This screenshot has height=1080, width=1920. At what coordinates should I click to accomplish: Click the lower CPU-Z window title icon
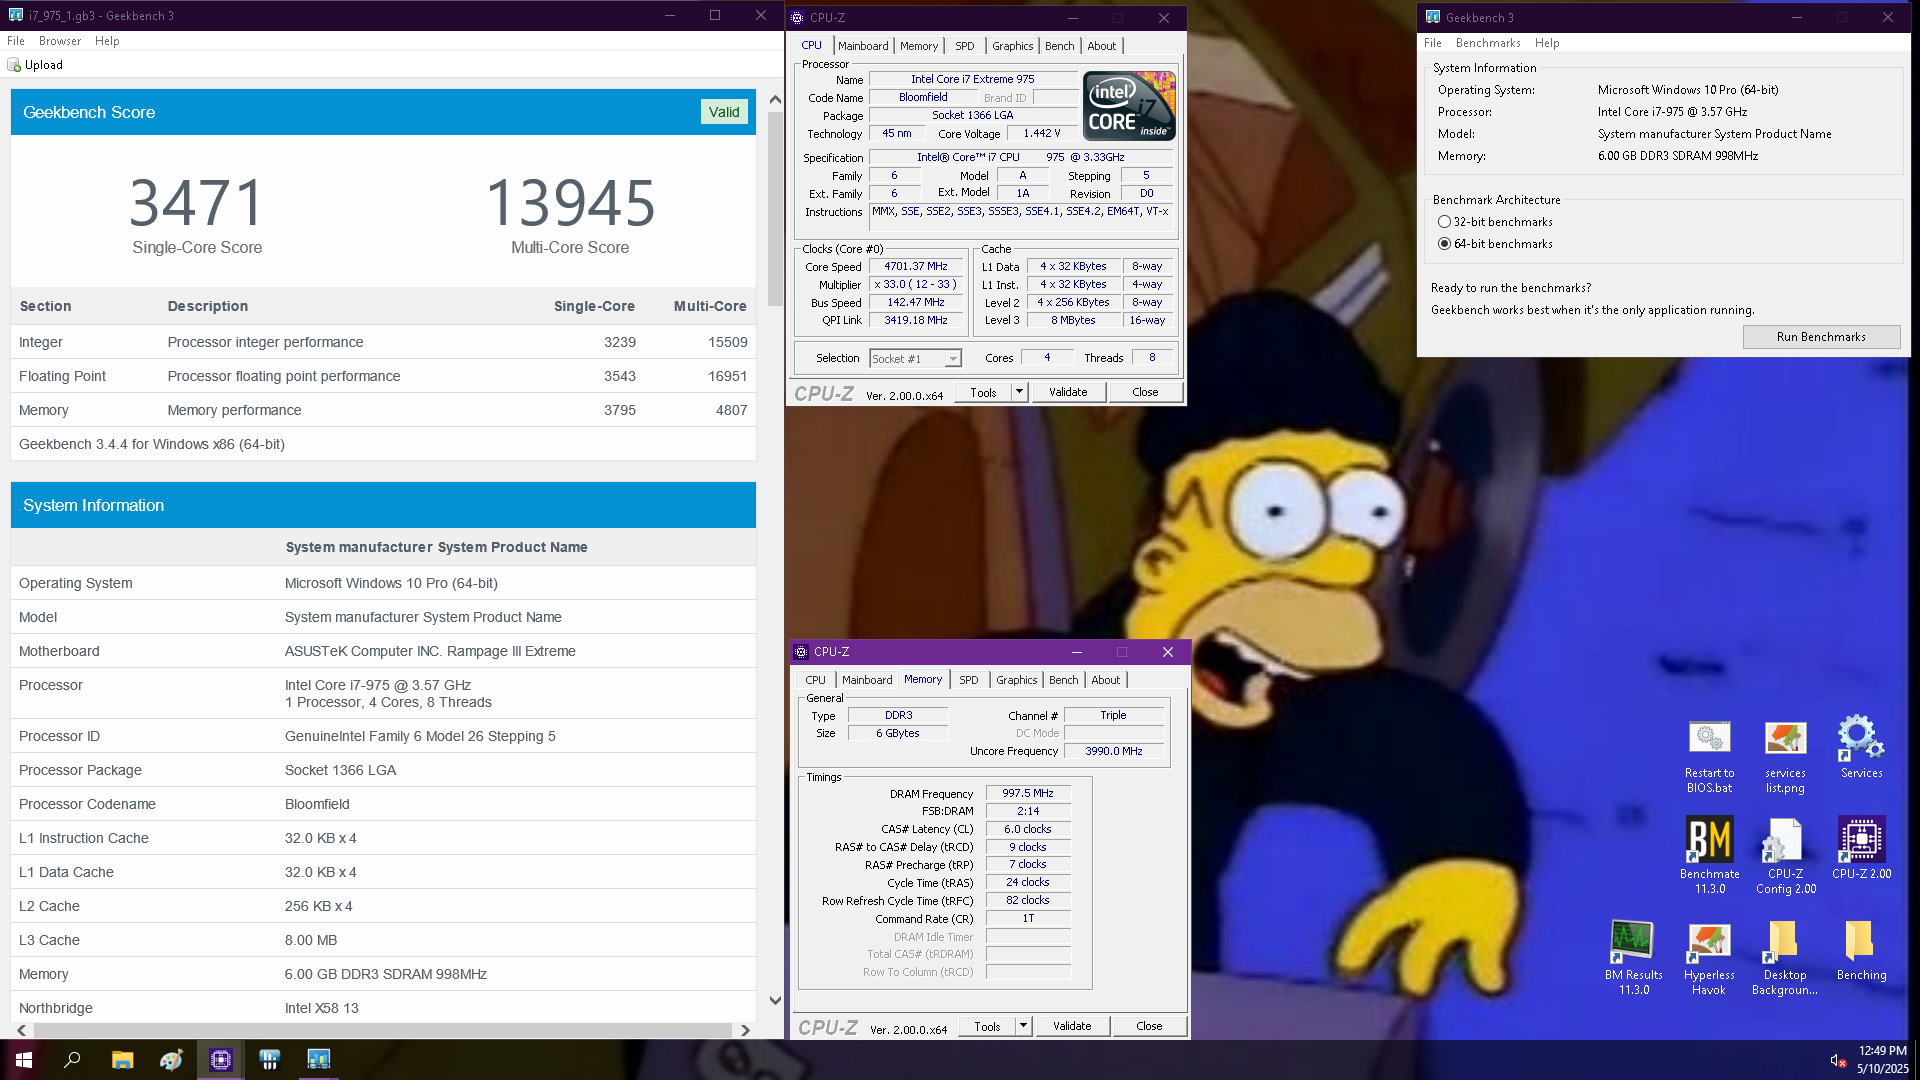pos(801,652)
